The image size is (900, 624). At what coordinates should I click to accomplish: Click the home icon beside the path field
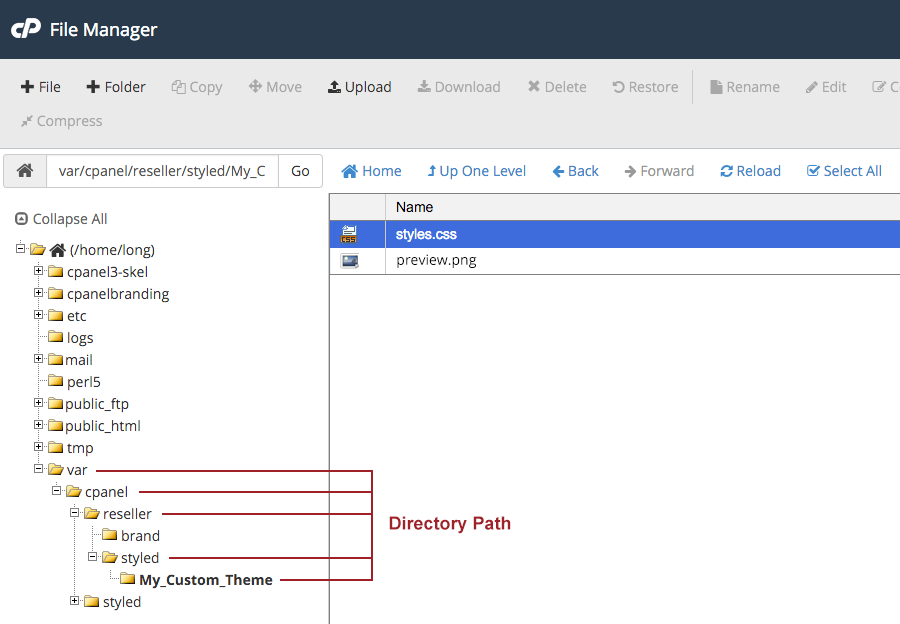(x=25, y=171)
